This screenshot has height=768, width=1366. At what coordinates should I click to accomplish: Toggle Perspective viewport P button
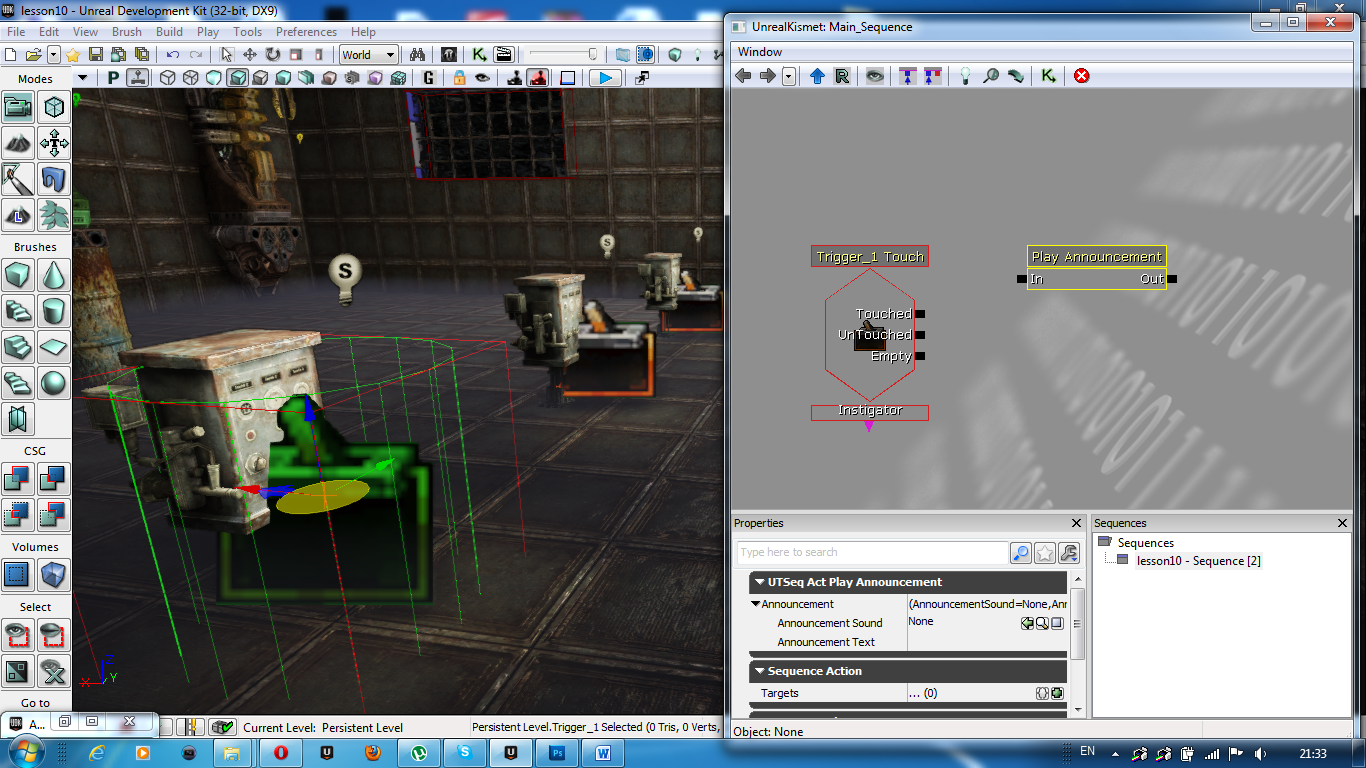point(113,77)
